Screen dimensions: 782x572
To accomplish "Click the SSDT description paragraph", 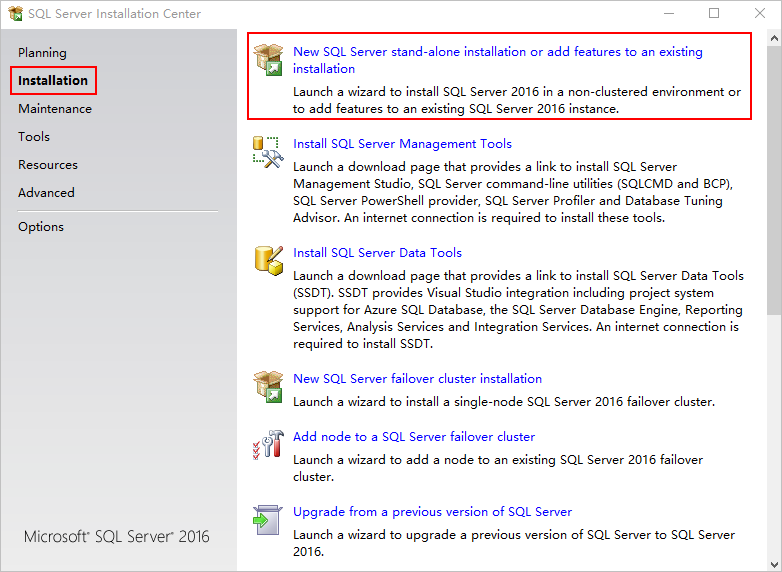I will click(x=518, y=310).
